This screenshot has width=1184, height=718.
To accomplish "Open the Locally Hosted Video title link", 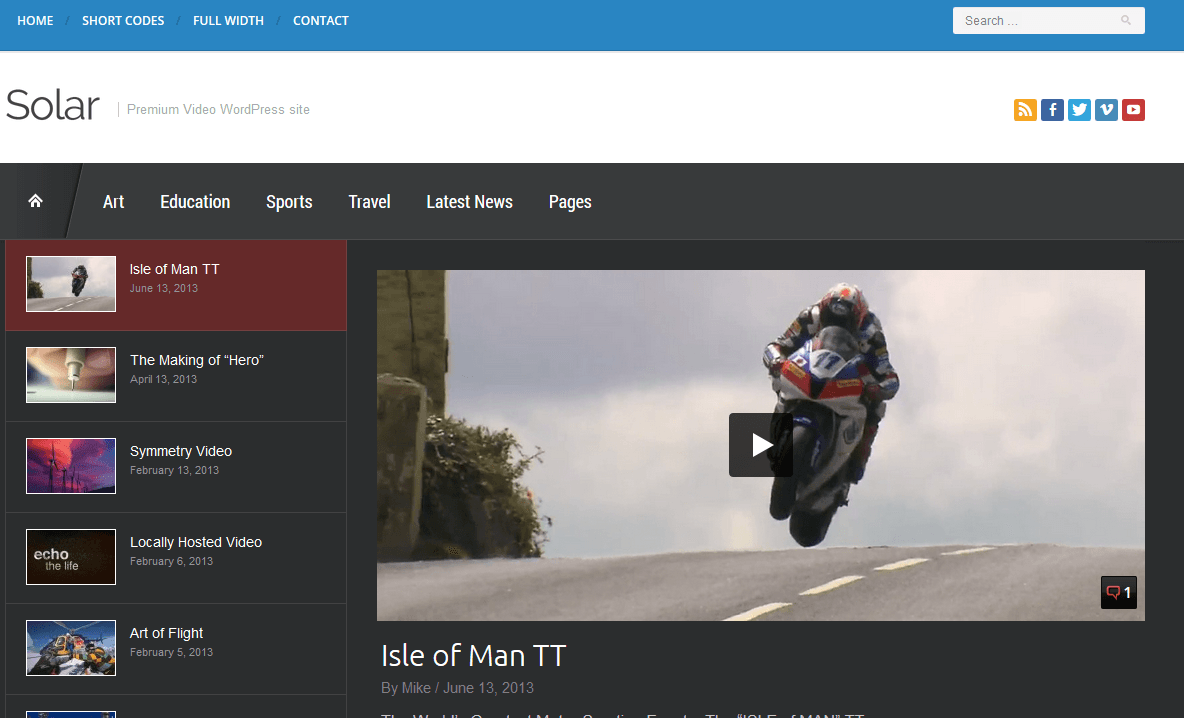I will (196, 542).
